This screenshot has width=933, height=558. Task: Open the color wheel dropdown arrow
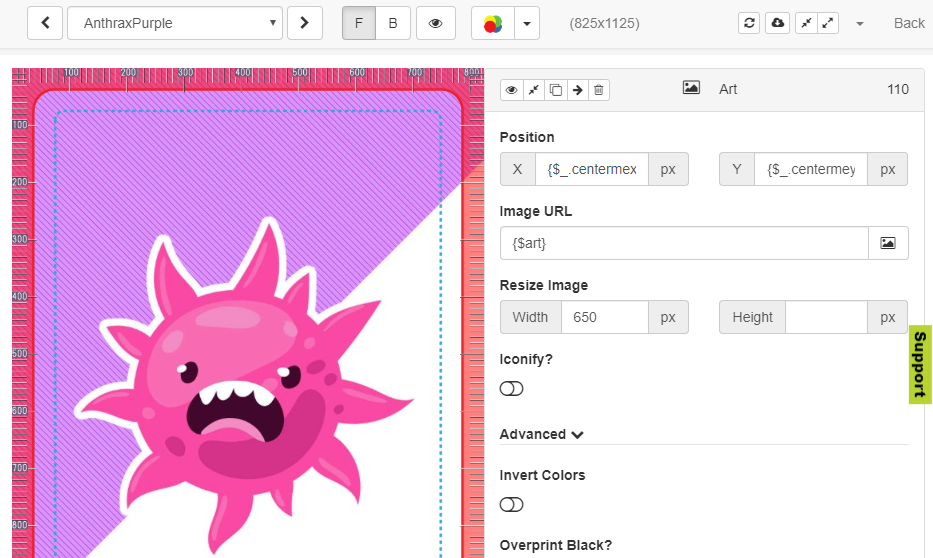(527, 23)
